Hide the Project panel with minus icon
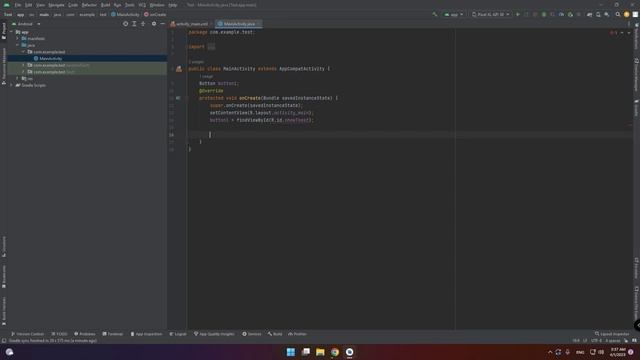Viewport: 640px width, 360px height. [162, 24]
